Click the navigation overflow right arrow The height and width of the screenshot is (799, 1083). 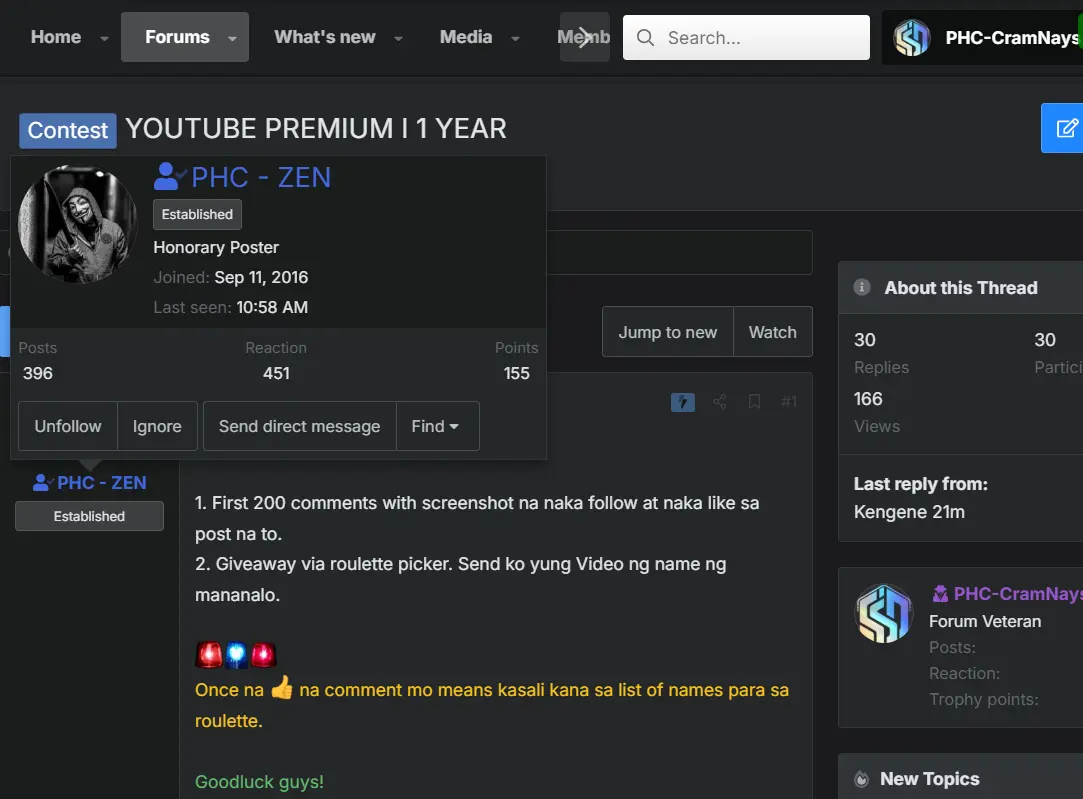pos(584,37)
